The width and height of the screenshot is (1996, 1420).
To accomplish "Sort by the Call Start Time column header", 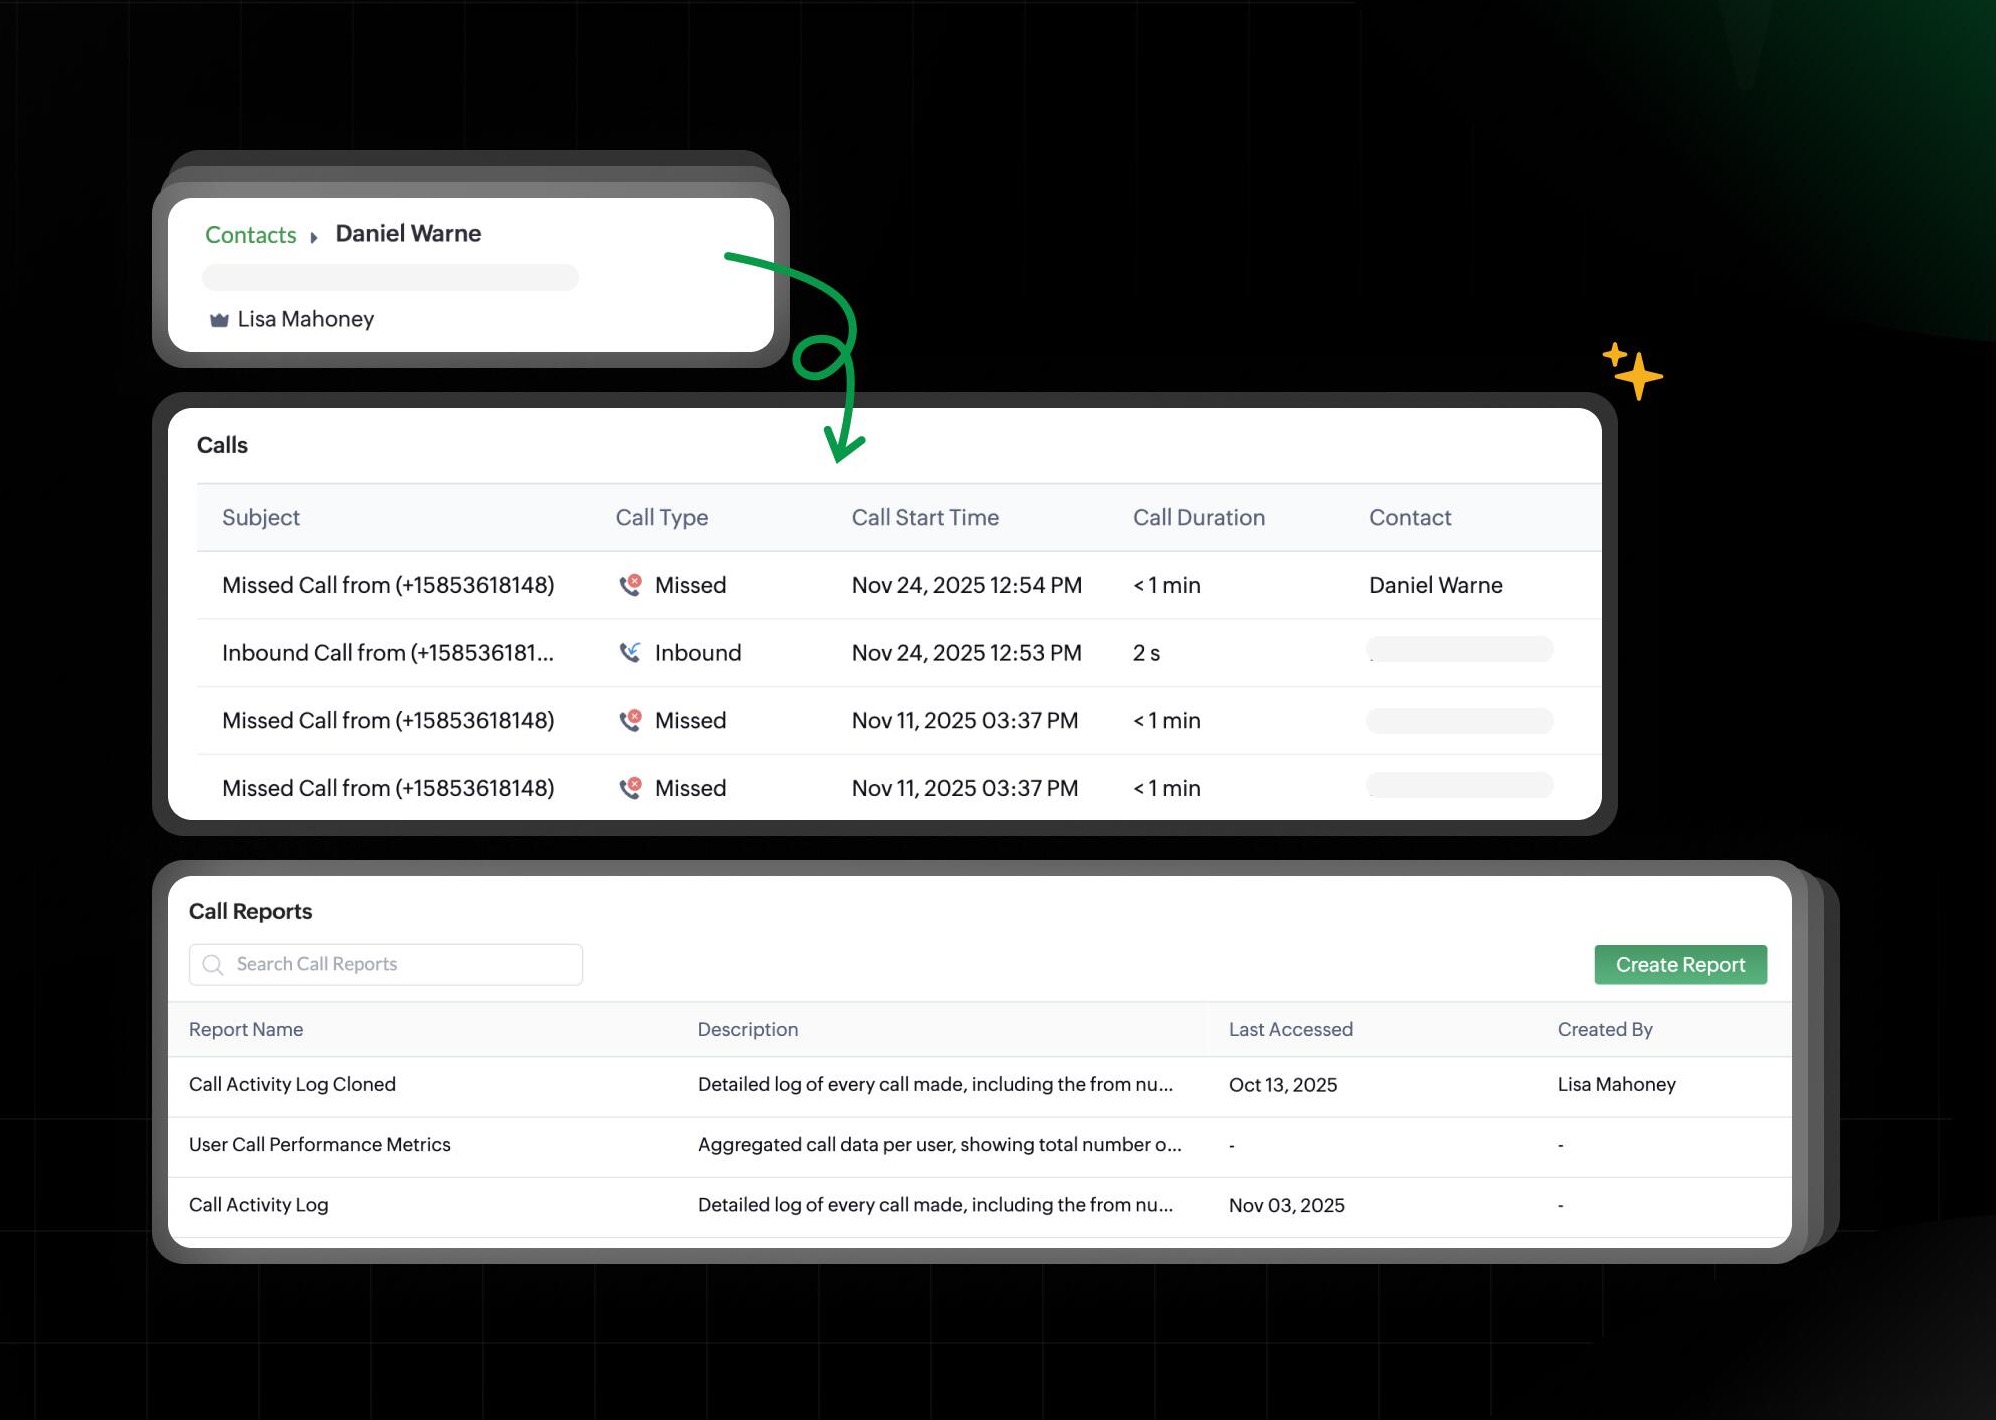I will pos(924,517).
